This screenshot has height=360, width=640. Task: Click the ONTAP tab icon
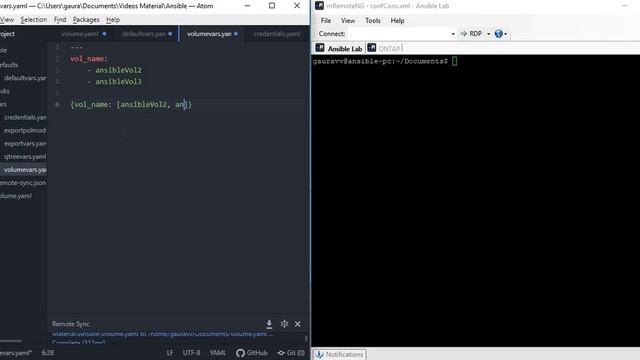pos(371,48)
